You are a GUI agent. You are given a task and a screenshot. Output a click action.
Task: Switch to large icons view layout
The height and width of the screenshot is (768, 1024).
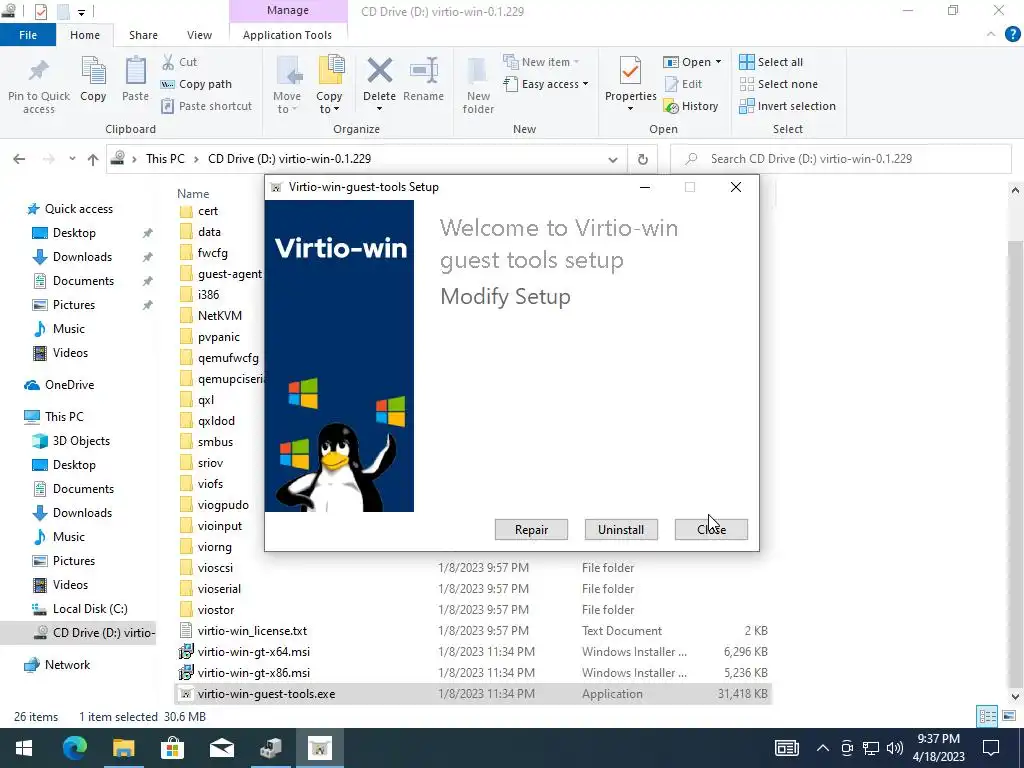click(1009, 716)
